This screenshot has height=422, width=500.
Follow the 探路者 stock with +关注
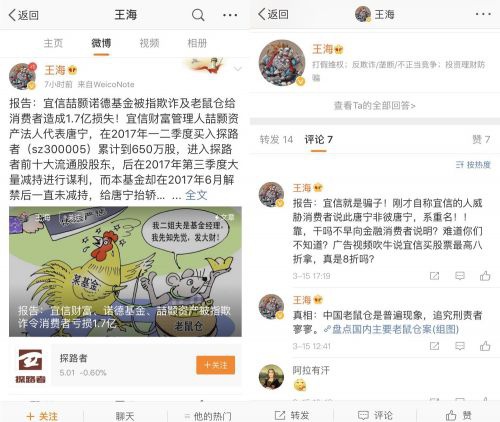(x=216, y=365)
